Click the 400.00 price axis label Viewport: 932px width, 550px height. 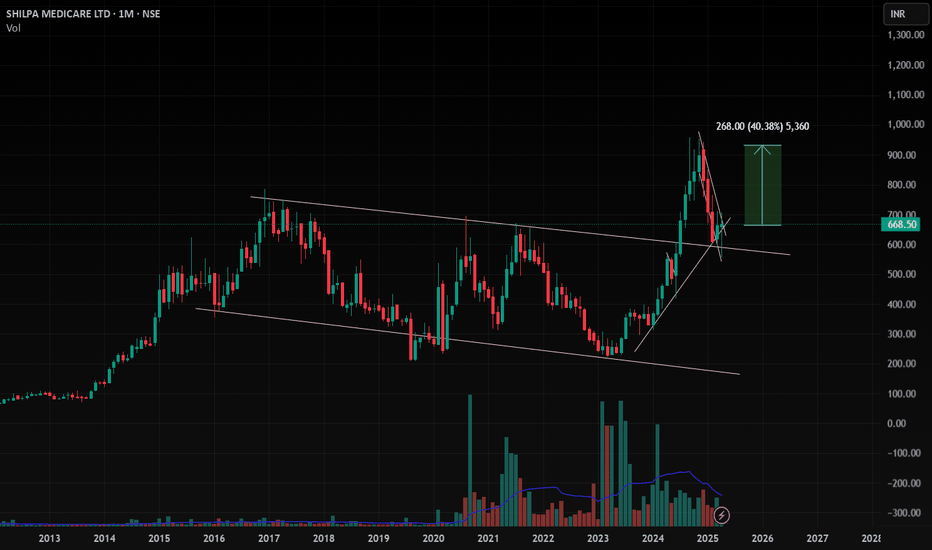(902, 304)
